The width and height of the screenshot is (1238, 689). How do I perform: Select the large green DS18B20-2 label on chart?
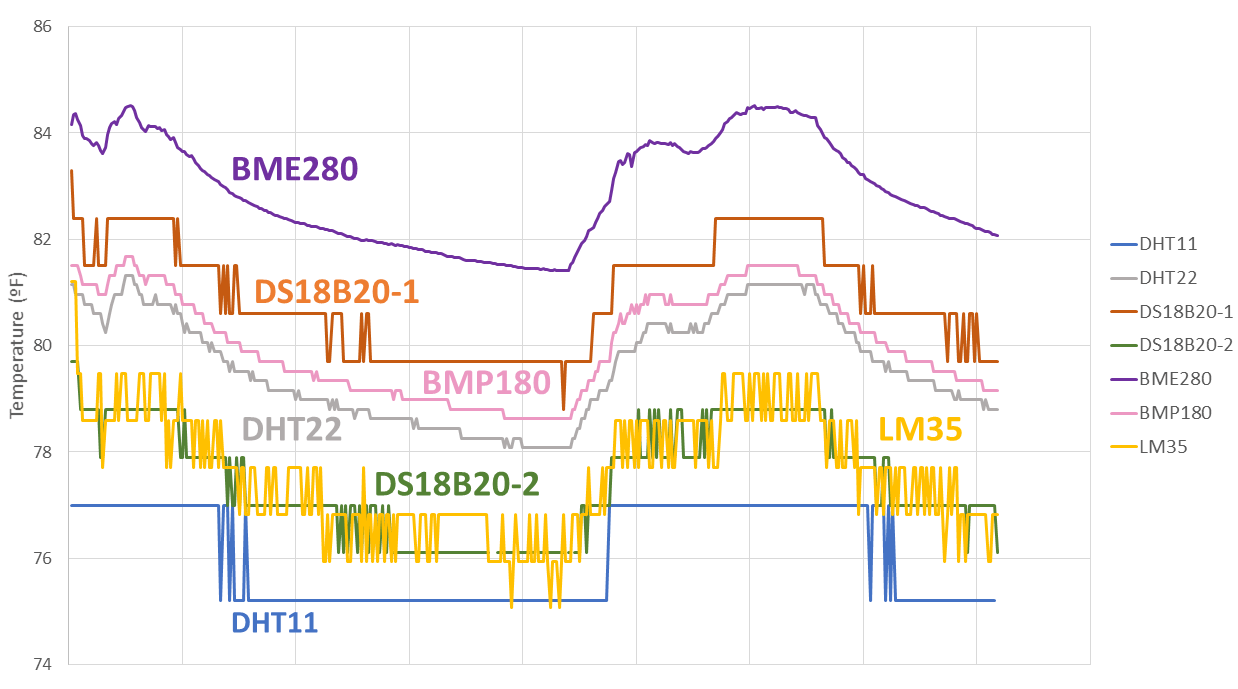click(457, 485)
